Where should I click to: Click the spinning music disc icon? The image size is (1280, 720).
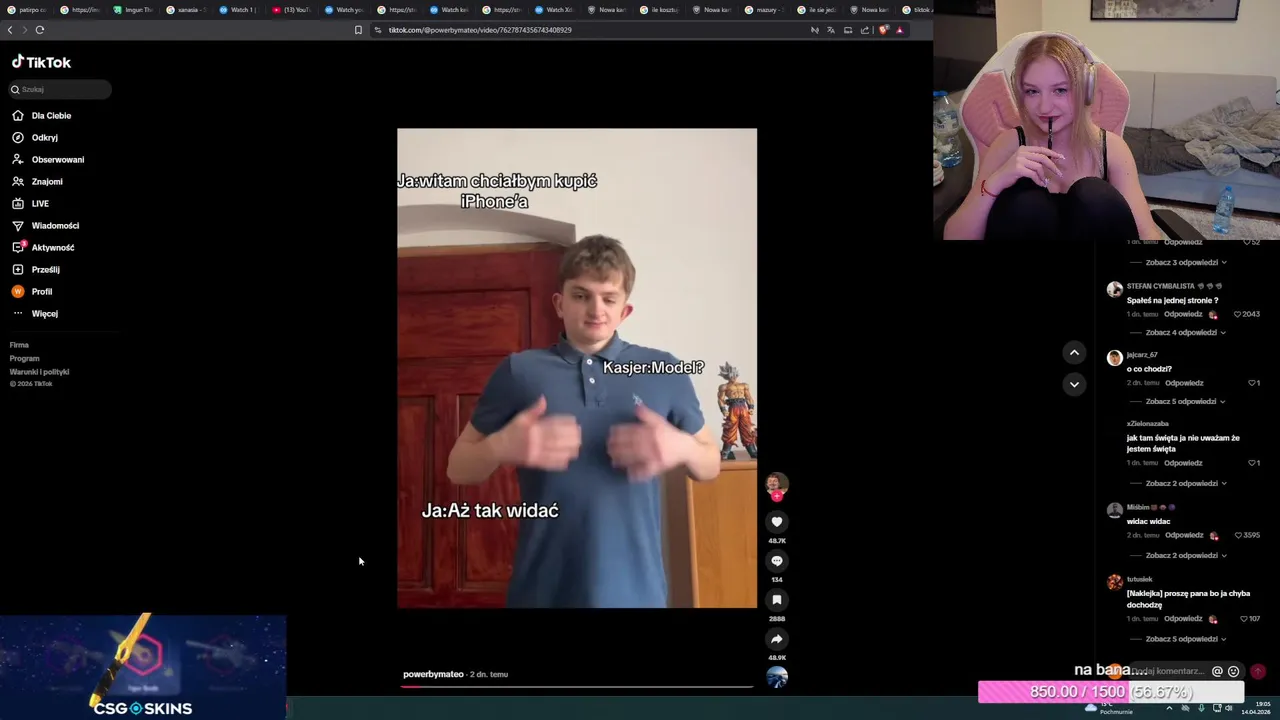[x=777, y=677]
